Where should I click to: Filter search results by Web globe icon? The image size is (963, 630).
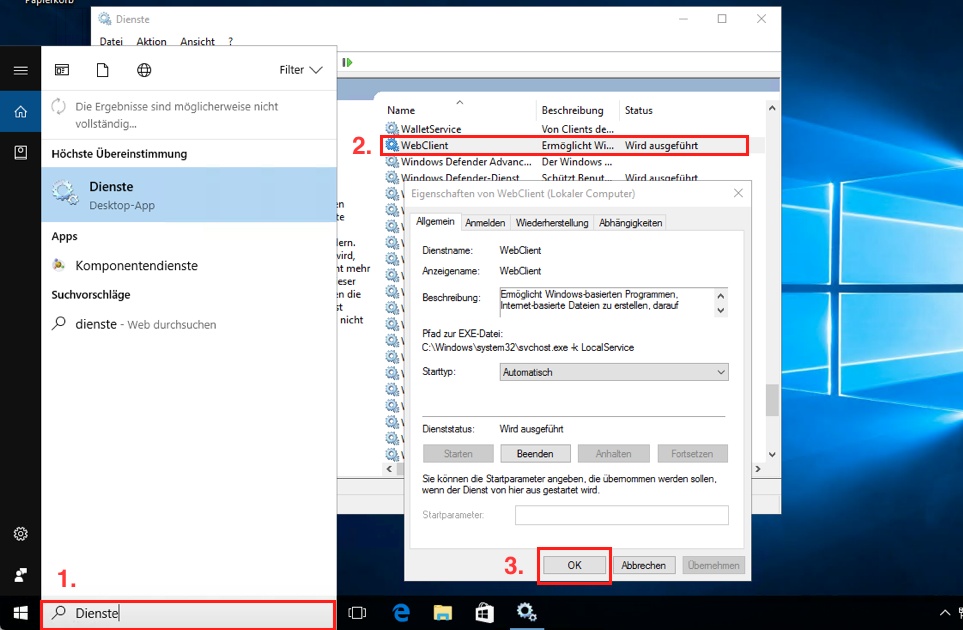144,70
